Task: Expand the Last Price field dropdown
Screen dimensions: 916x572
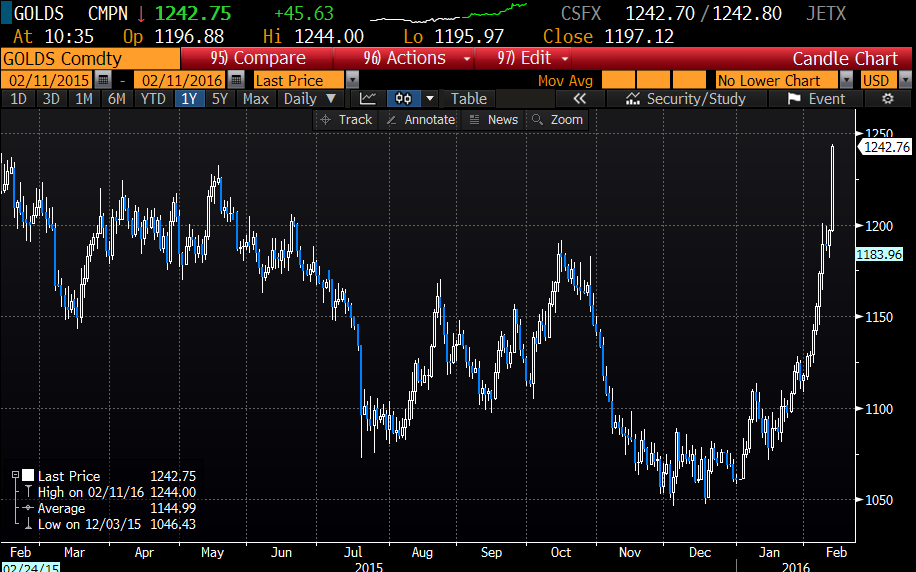Action: (352, 79)
